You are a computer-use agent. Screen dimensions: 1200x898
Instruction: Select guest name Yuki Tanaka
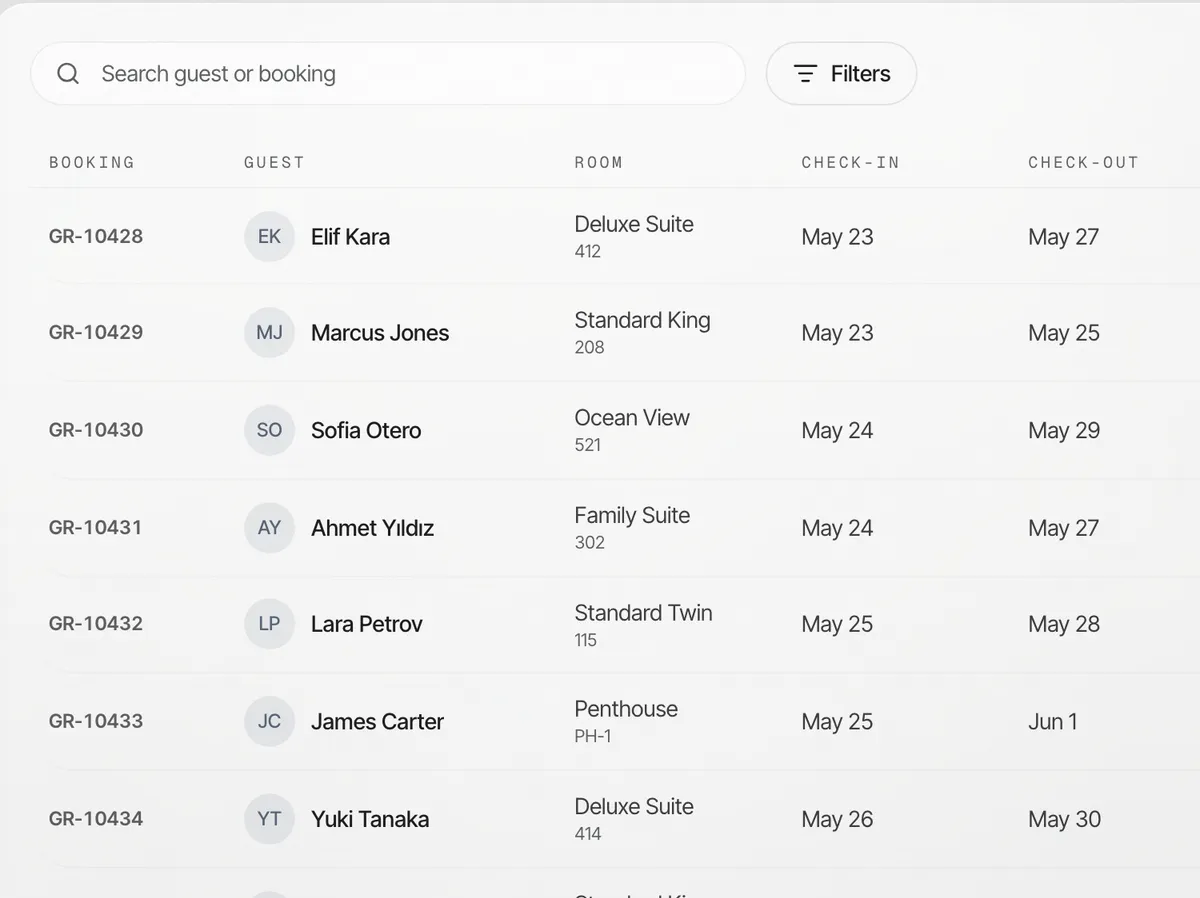click(370, 819)
